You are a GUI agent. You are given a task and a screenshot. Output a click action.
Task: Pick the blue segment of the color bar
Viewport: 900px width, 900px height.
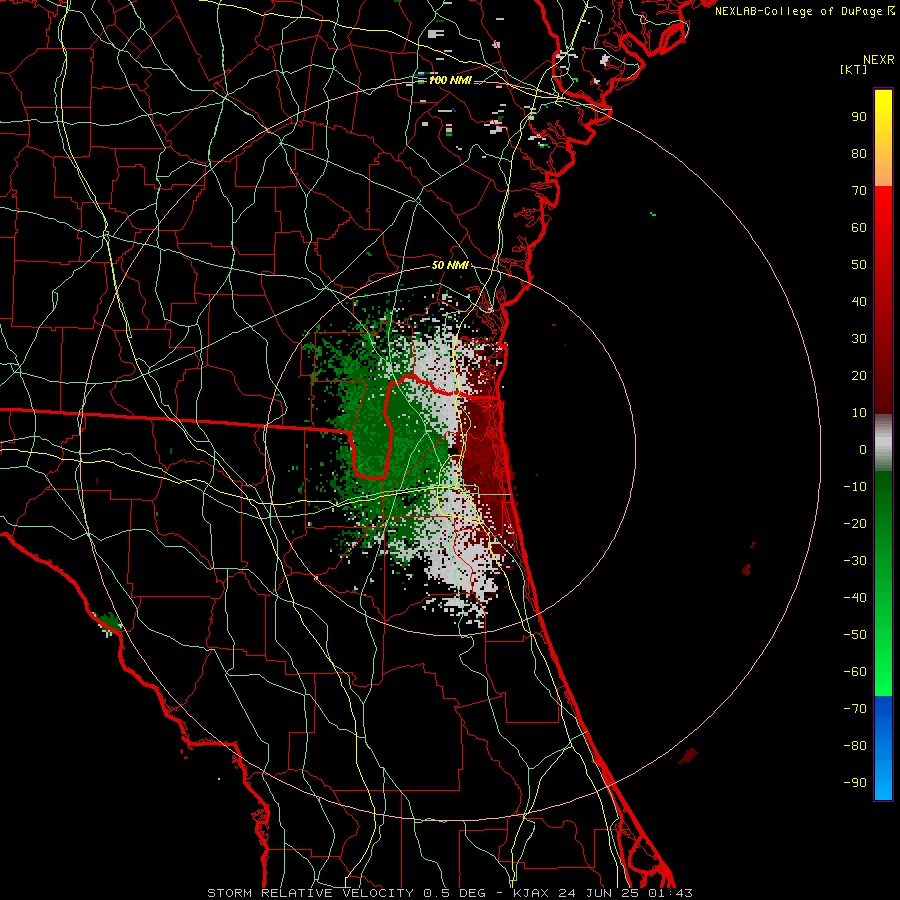[x=883, y=748]
